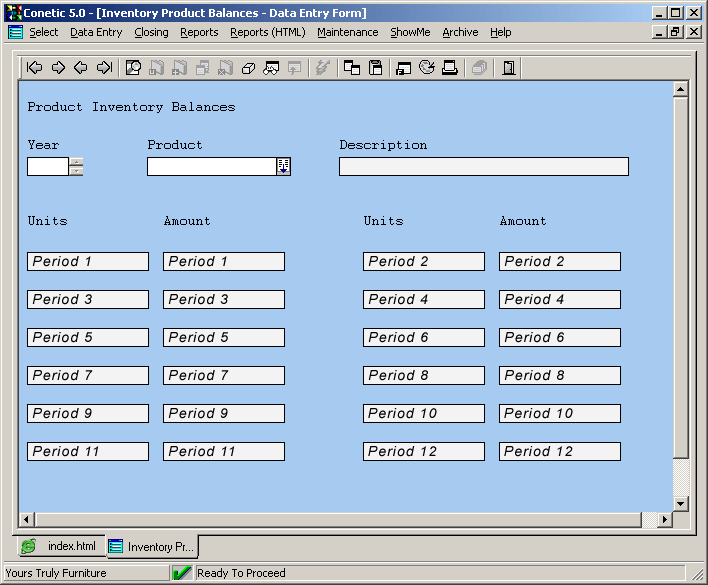Viewport: 708px width, 585px height.
Task: Click the eraser clear-form icon
Action: (248, 68)
